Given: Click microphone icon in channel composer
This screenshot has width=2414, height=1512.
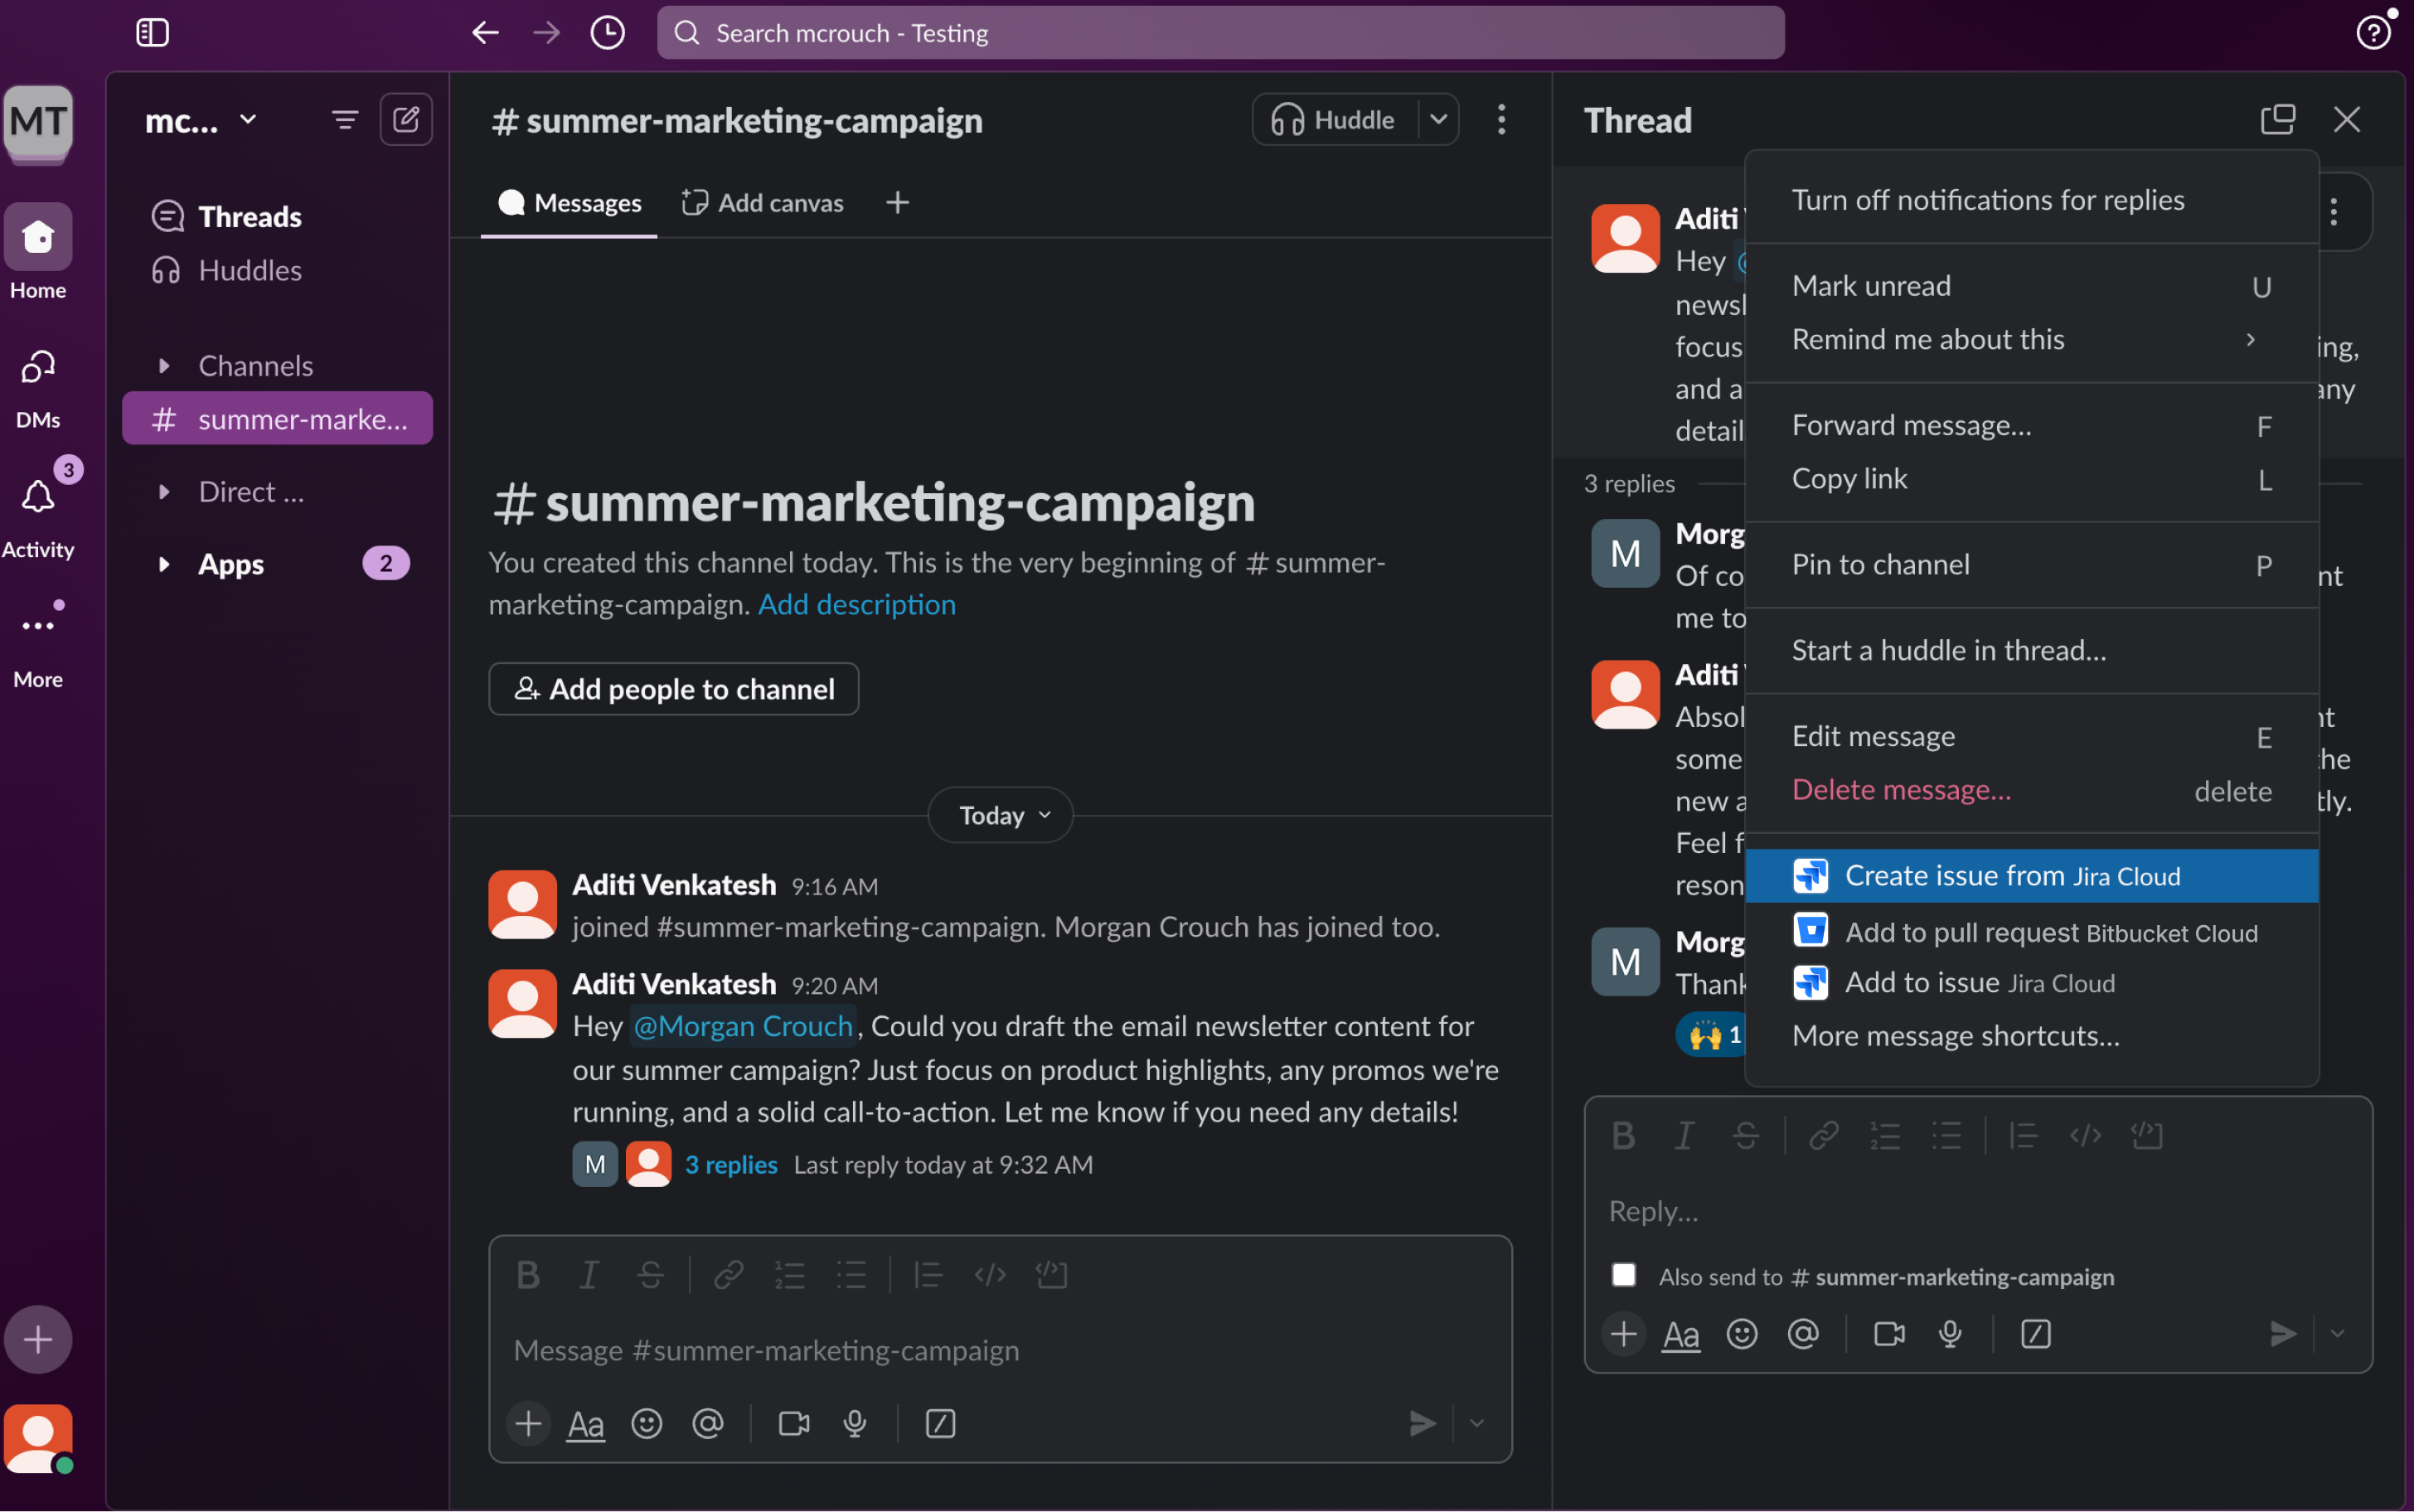Looking at the screenshot, I should coord(855,1423).
